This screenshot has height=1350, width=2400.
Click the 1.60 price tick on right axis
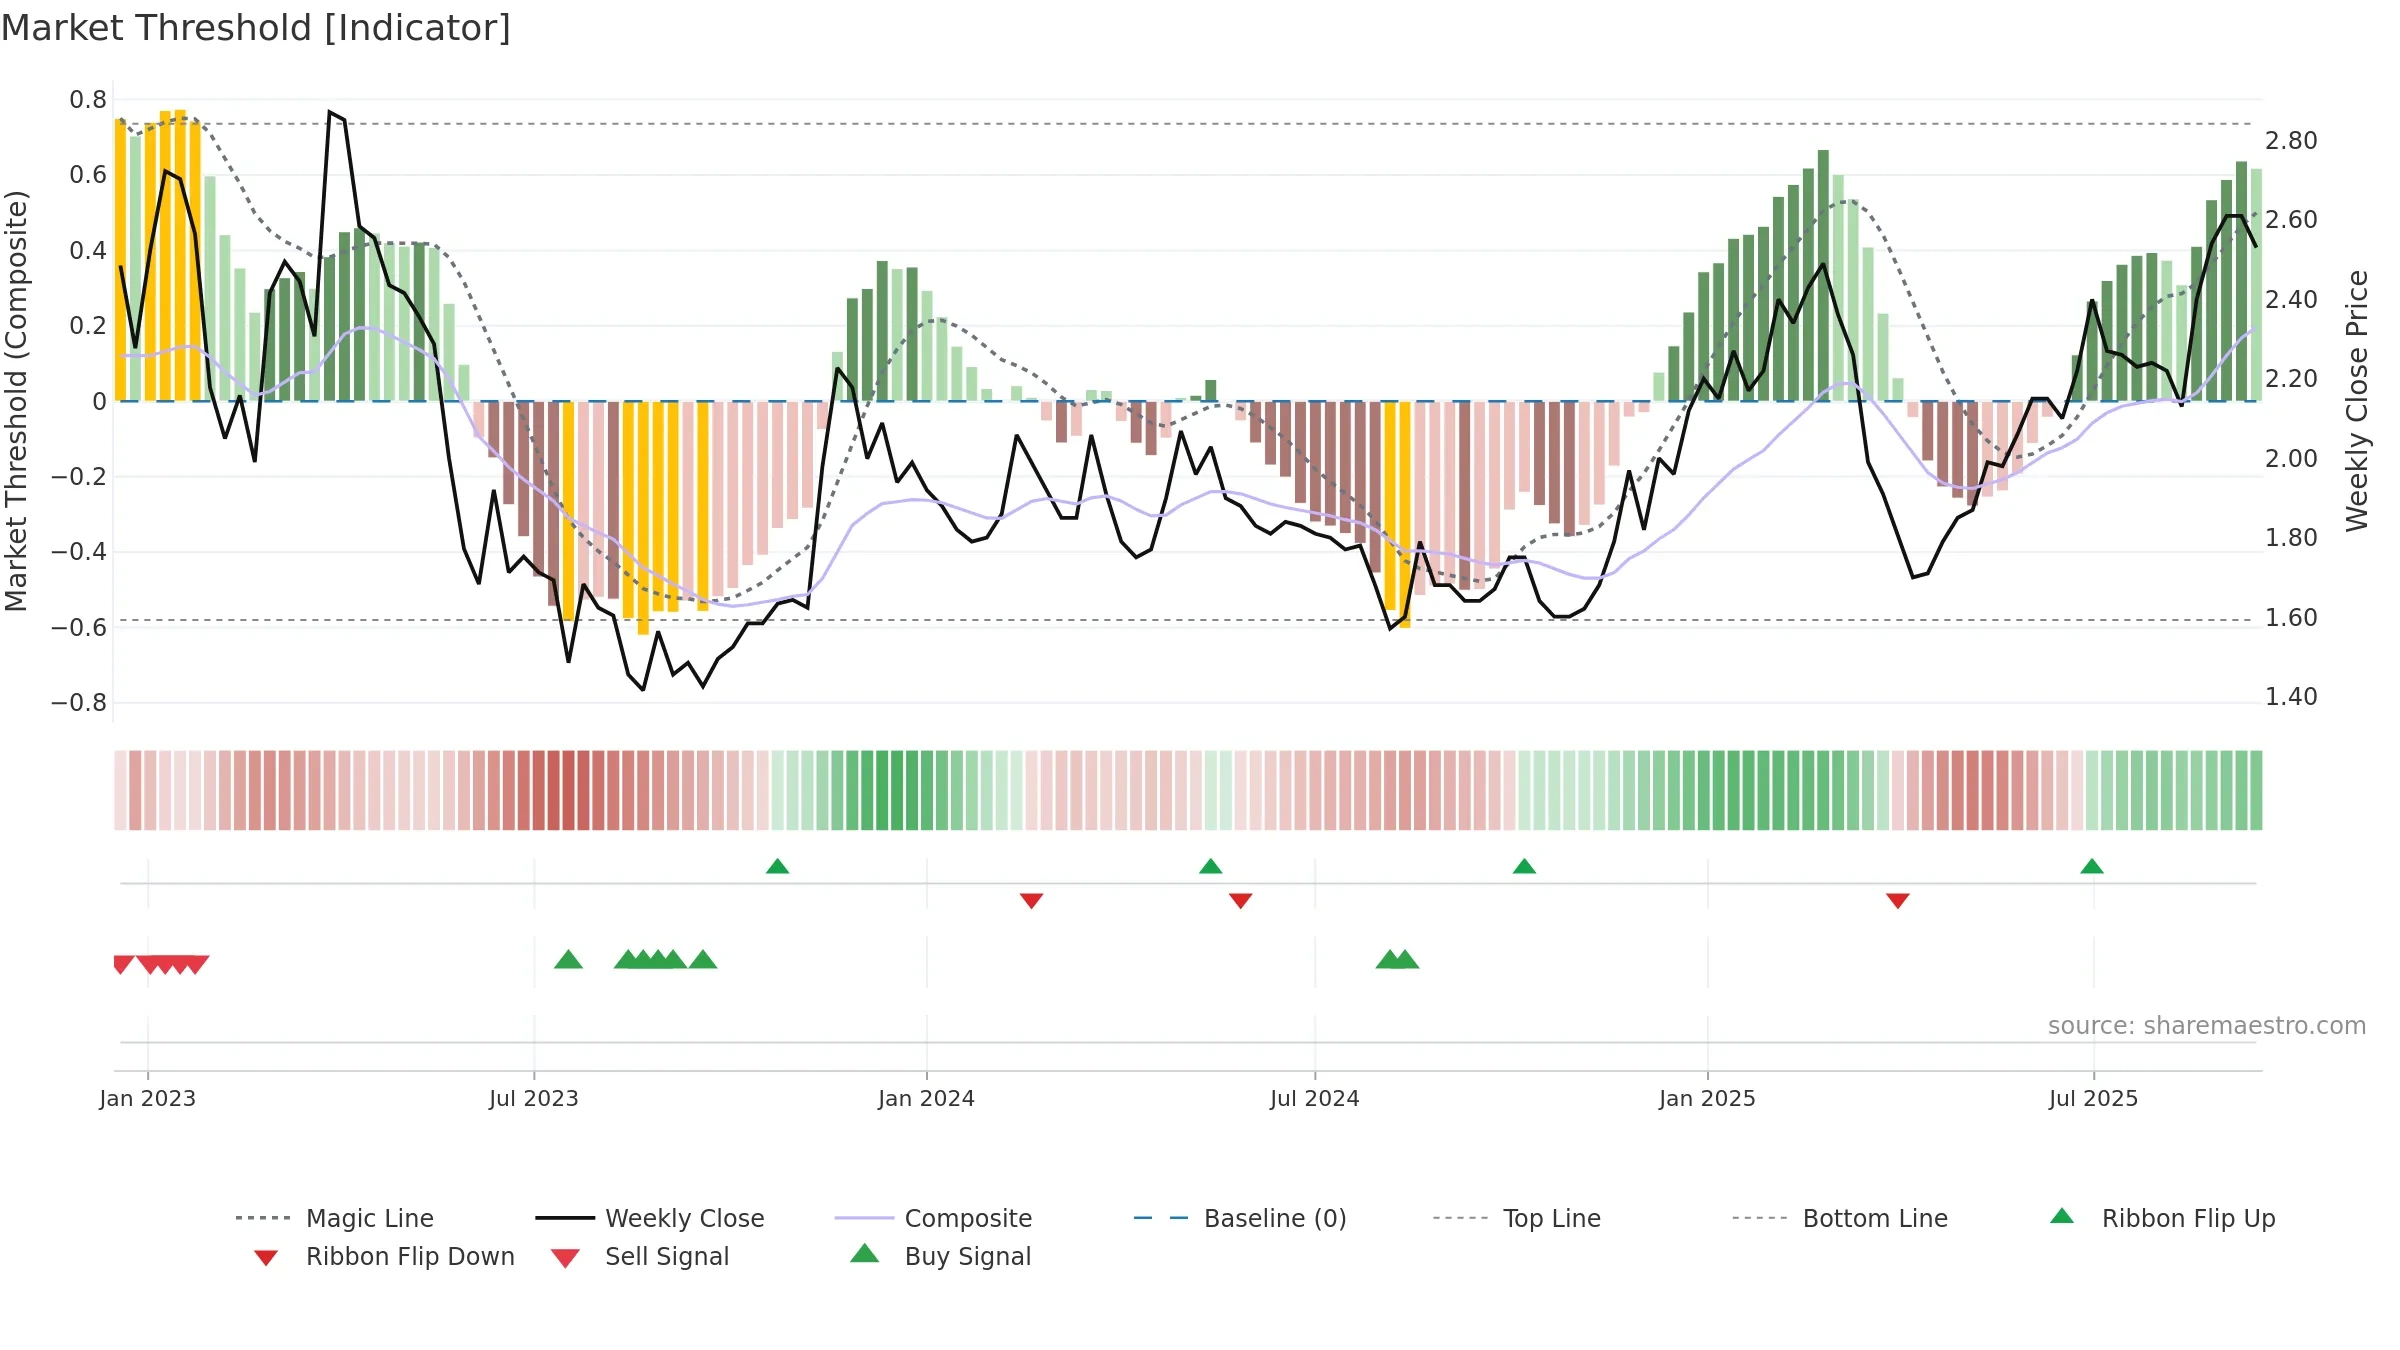[2291, 618]
